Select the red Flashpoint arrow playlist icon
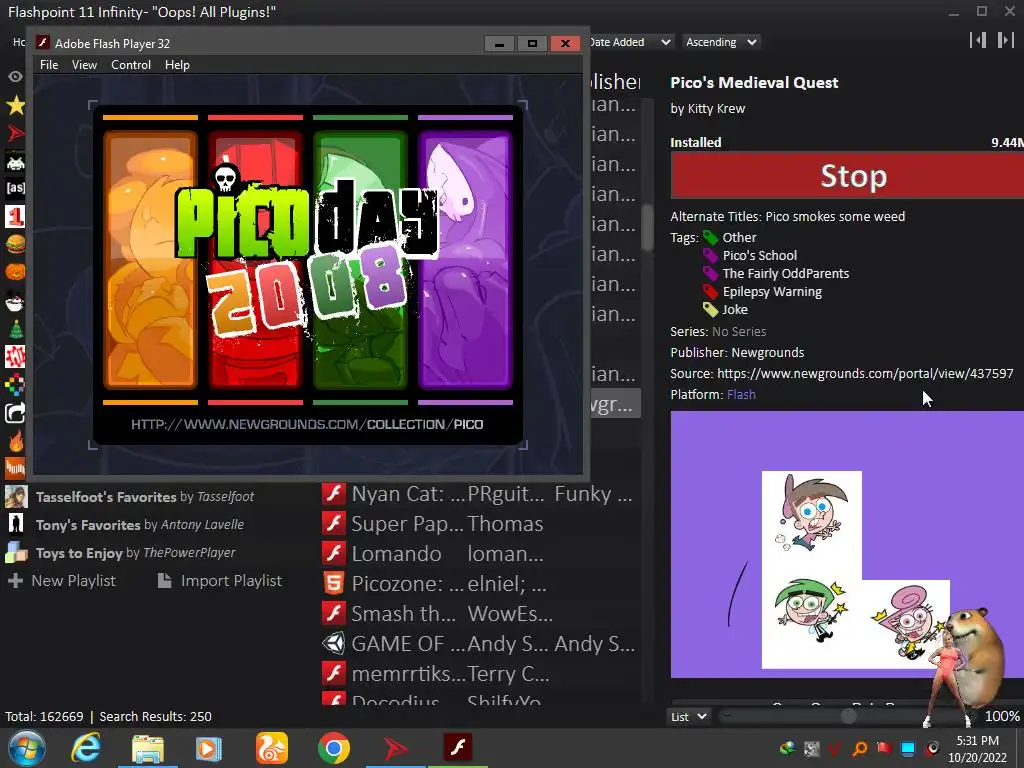Screen dimensions: 1024x768 pos(15,133)
